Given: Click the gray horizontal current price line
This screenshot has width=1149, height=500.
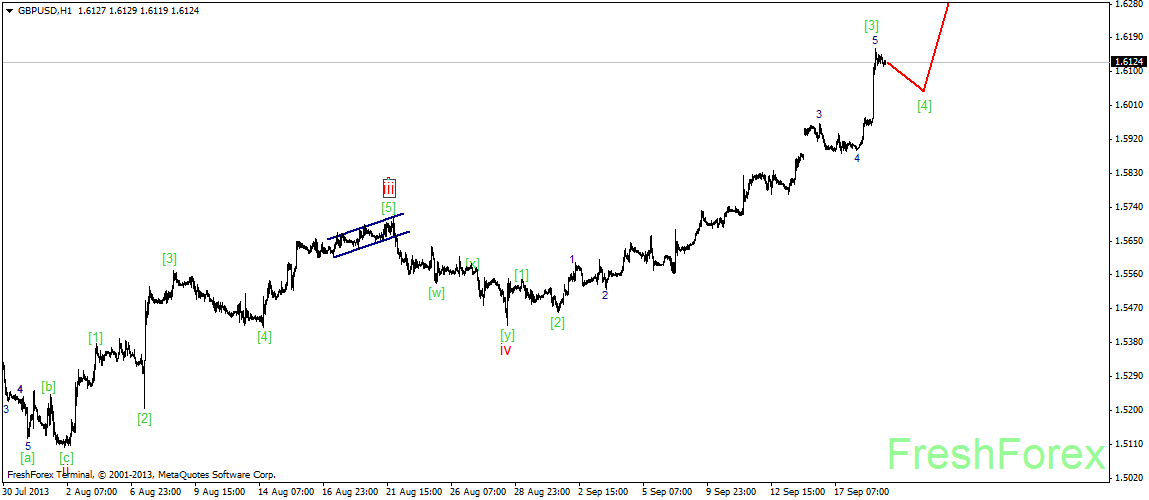Looking at the screenshot, I should point(500,62).
